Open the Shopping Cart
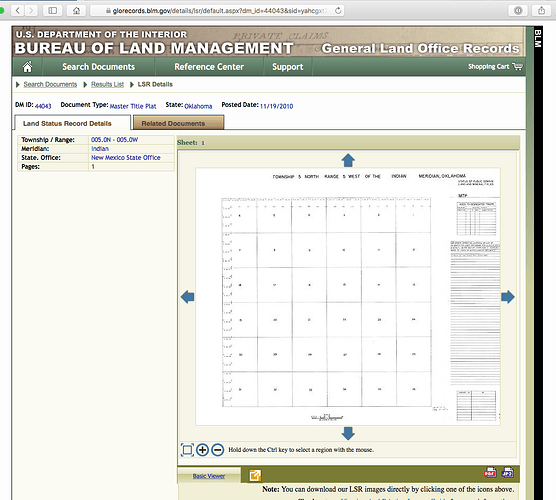The image size is (556, 500). (x=495, y=67)
